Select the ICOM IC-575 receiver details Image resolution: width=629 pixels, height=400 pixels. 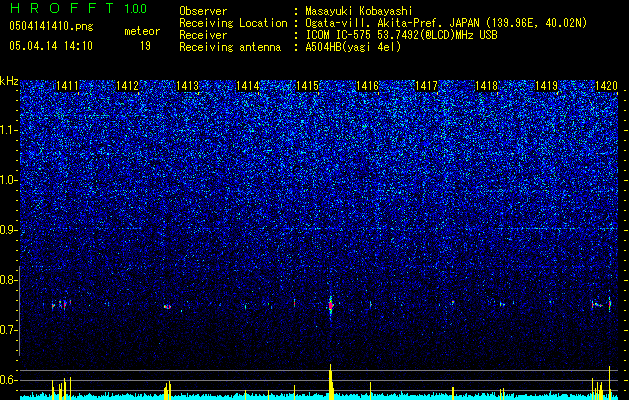(x=401, y=35)
